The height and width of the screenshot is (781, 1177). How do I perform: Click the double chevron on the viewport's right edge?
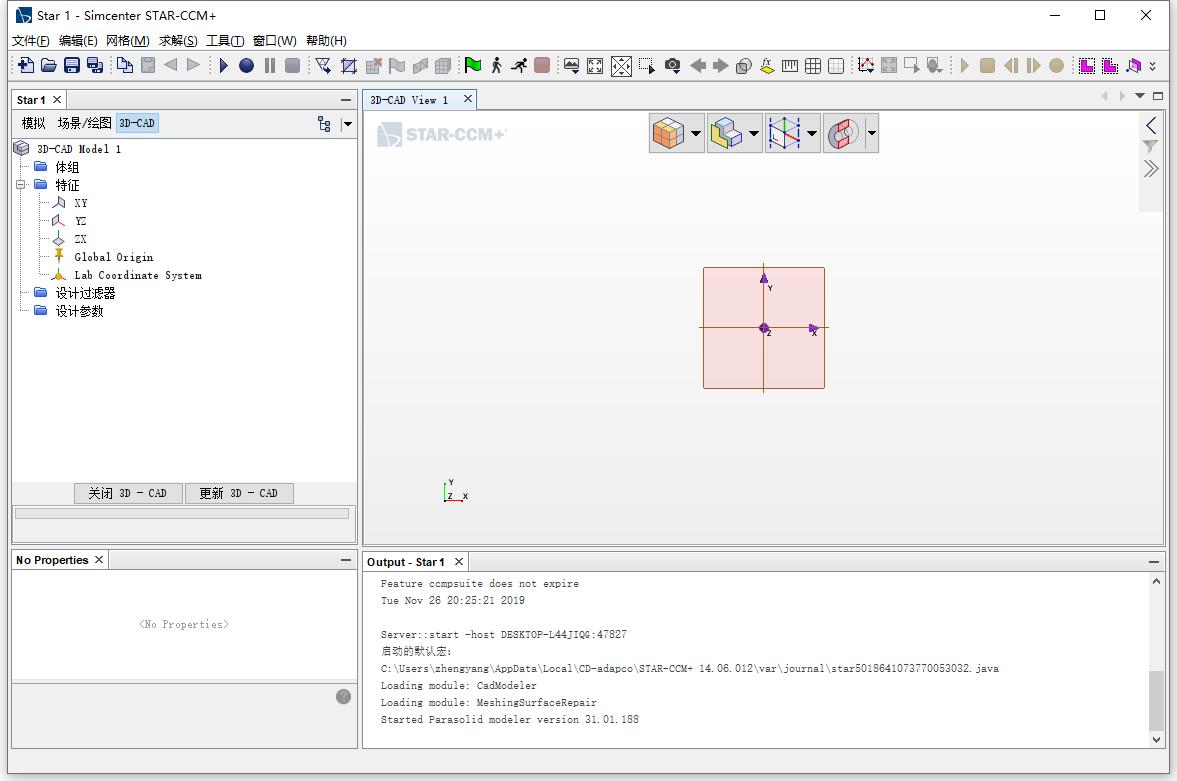(x=1151, y=169)
